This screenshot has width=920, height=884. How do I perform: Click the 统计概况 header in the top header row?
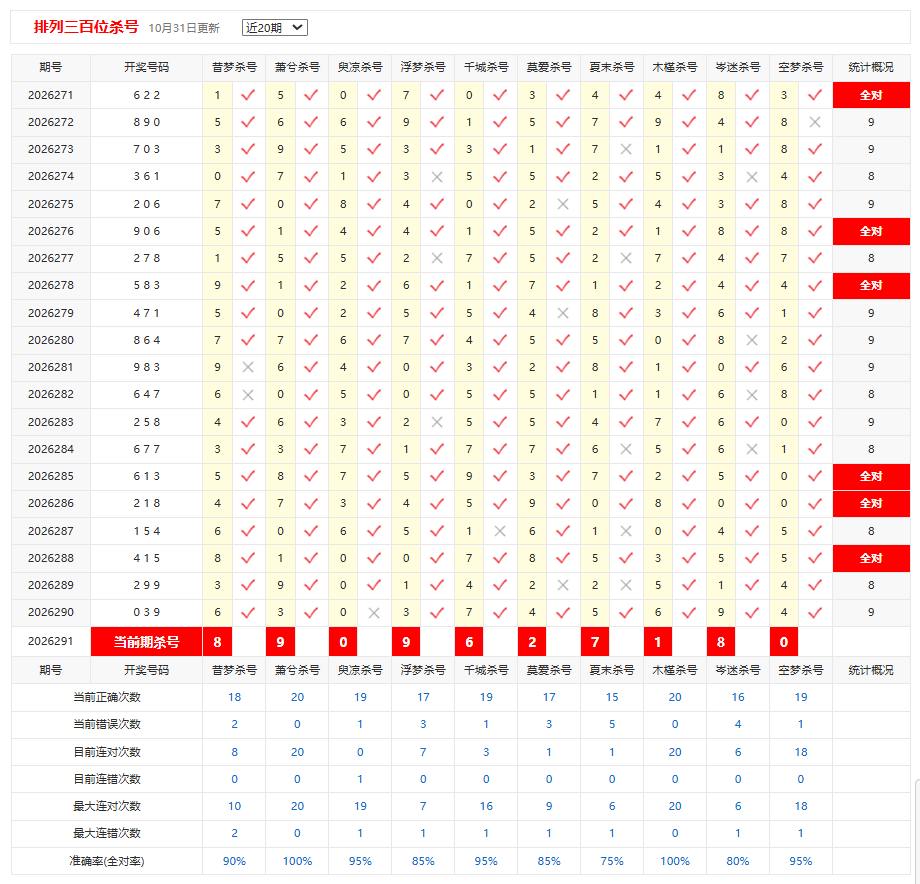tap(871, 67)
